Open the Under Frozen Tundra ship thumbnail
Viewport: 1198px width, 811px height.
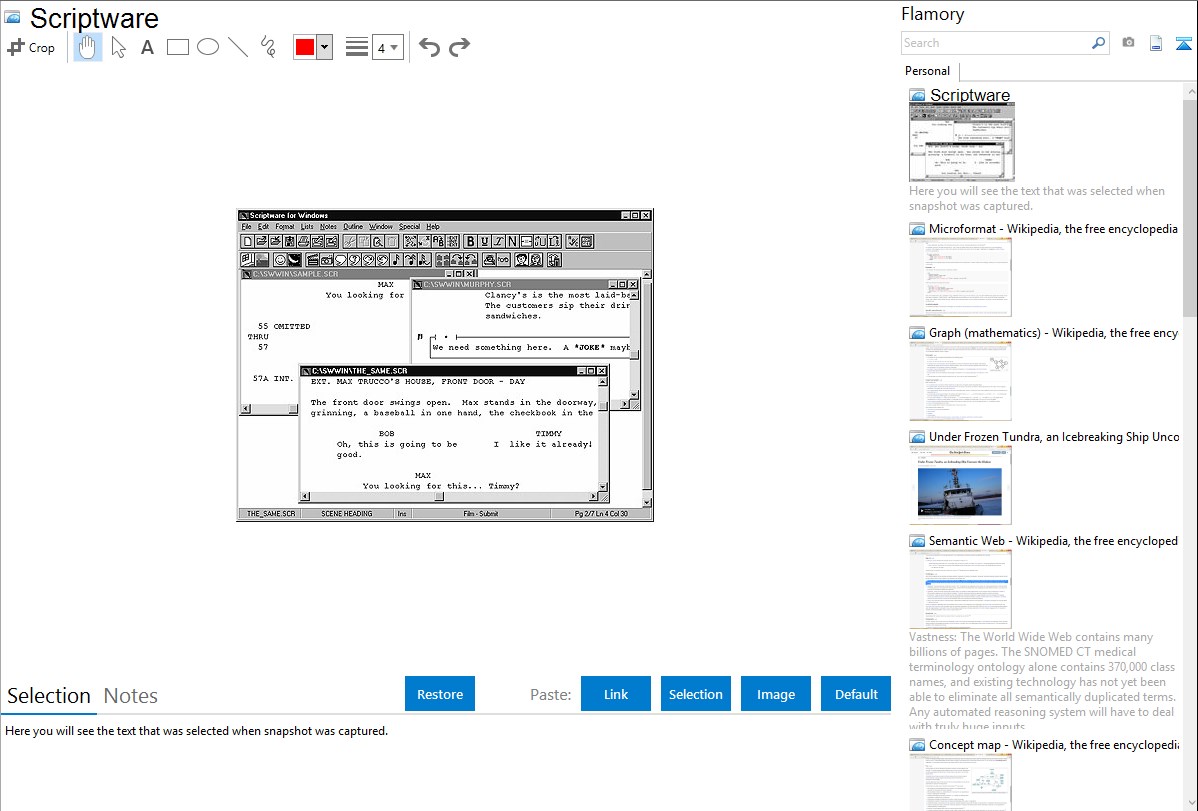960,485
